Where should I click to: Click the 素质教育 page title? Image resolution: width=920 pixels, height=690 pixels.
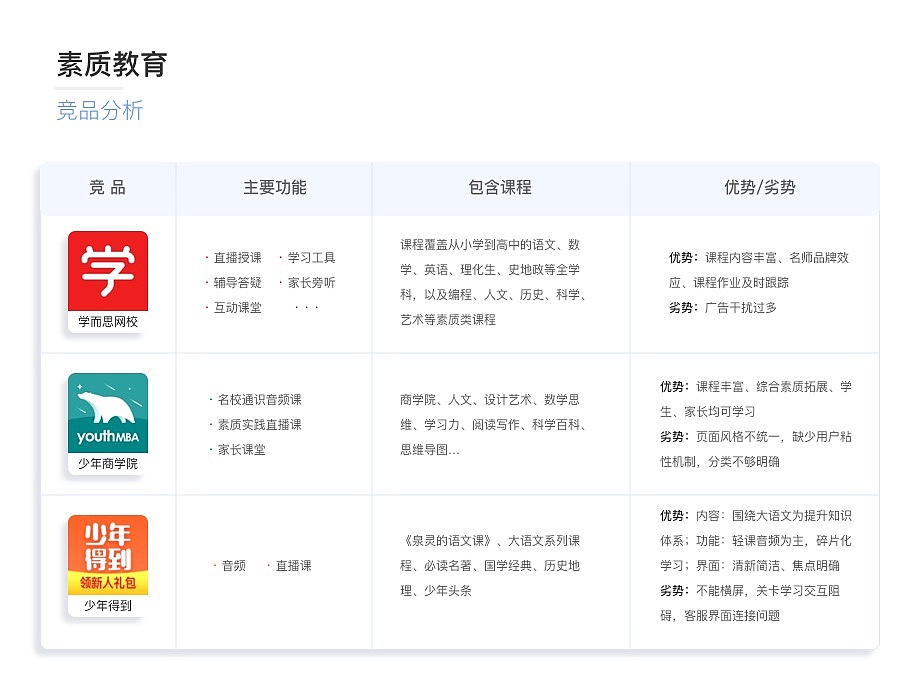point(112,65)
